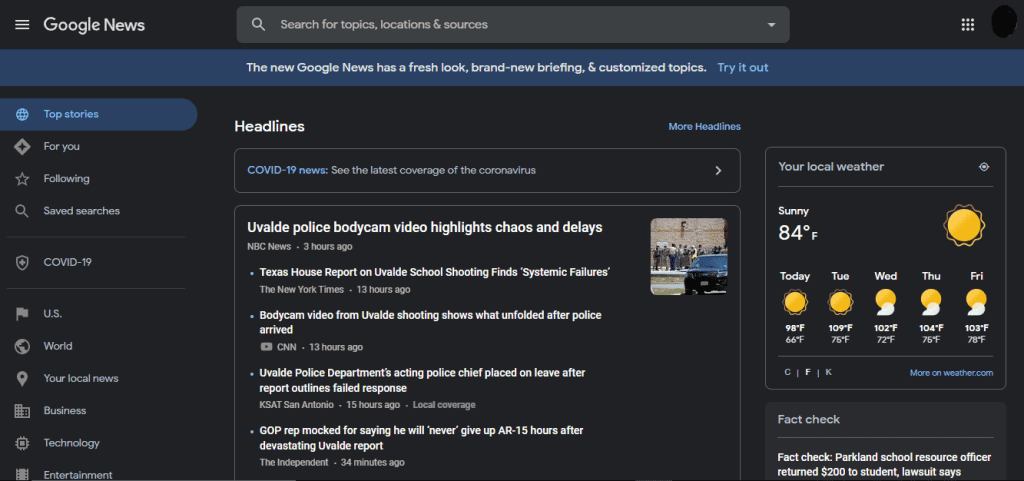This screenshot has width=1024, height=481.
Task: Click the Following star icon
Action: click(x=22, y=179)
